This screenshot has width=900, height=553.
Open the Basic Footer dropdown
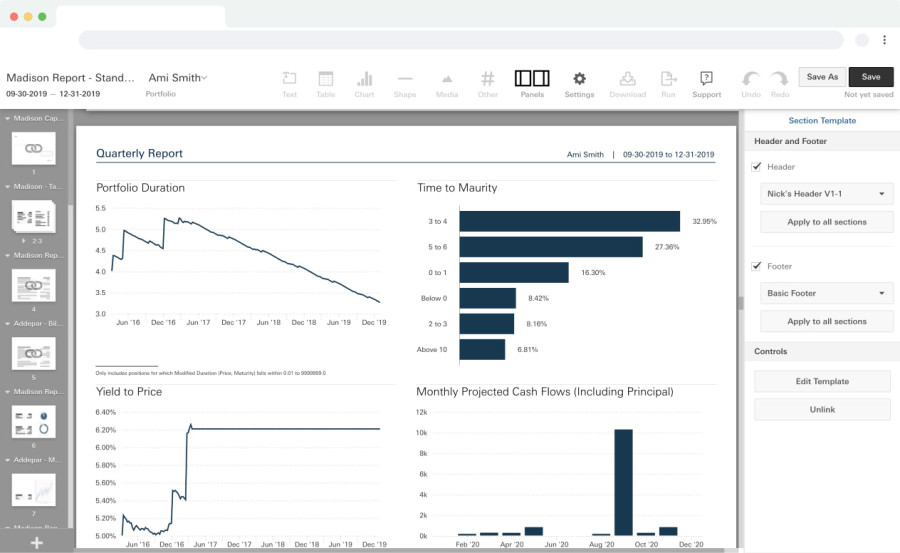[x=827, y=293]
